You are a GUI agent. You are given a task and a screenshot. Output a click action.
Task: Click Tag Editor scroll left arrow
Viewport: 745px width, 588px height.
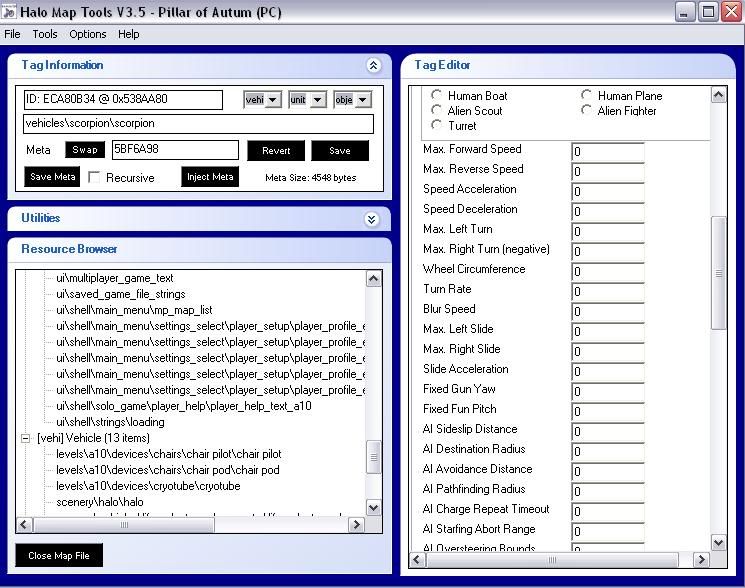tap(417, 560)
